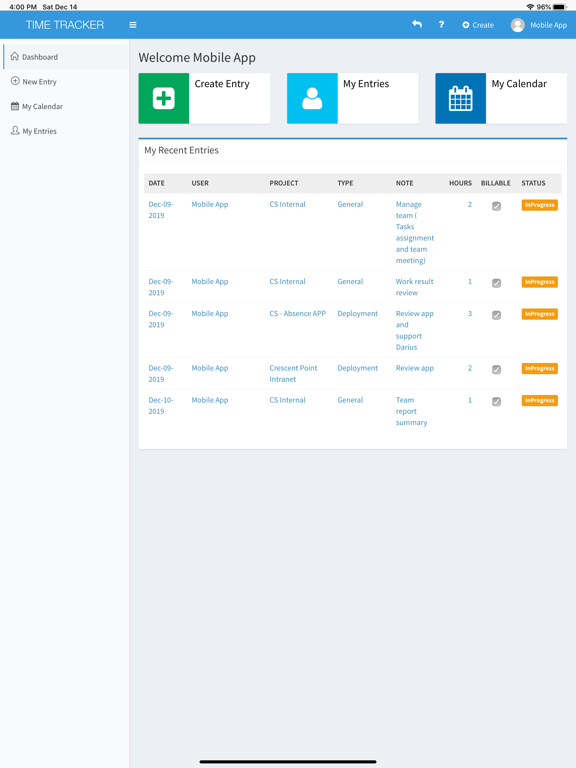Open the Crescent Point Intranet project link

tap(293, 373)
